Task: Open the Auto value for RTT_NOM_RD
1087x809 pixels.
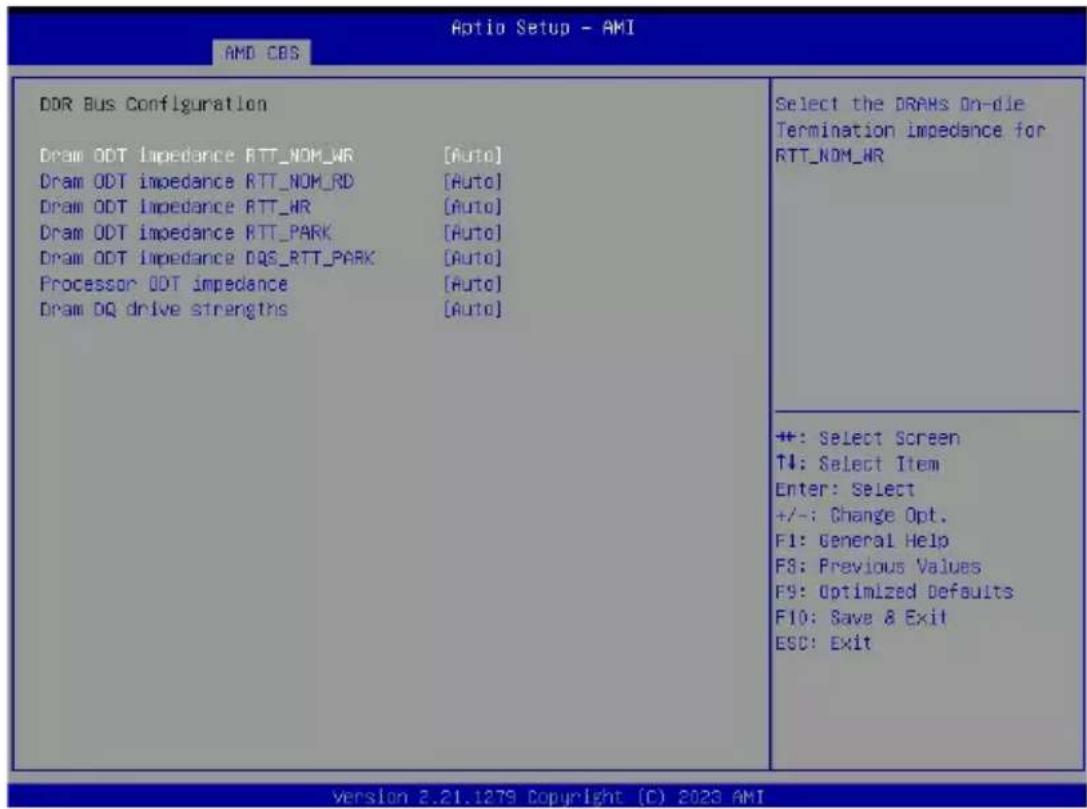Action: click(x=472, y=181)
